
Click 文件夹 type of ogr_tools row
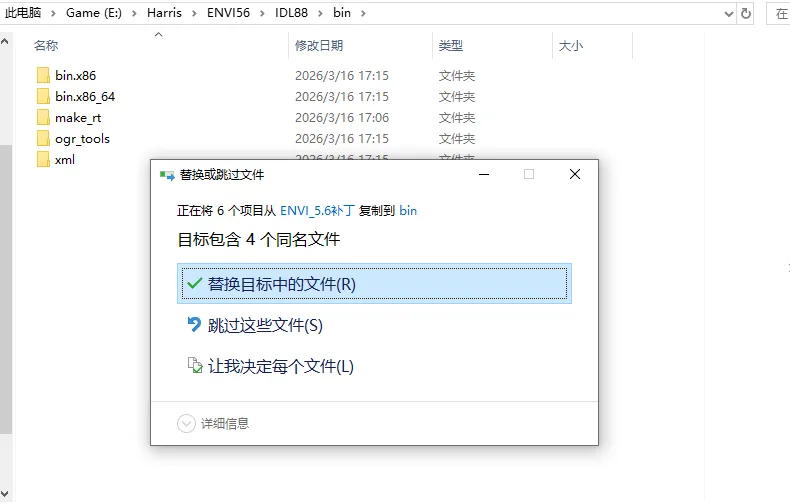456,139
